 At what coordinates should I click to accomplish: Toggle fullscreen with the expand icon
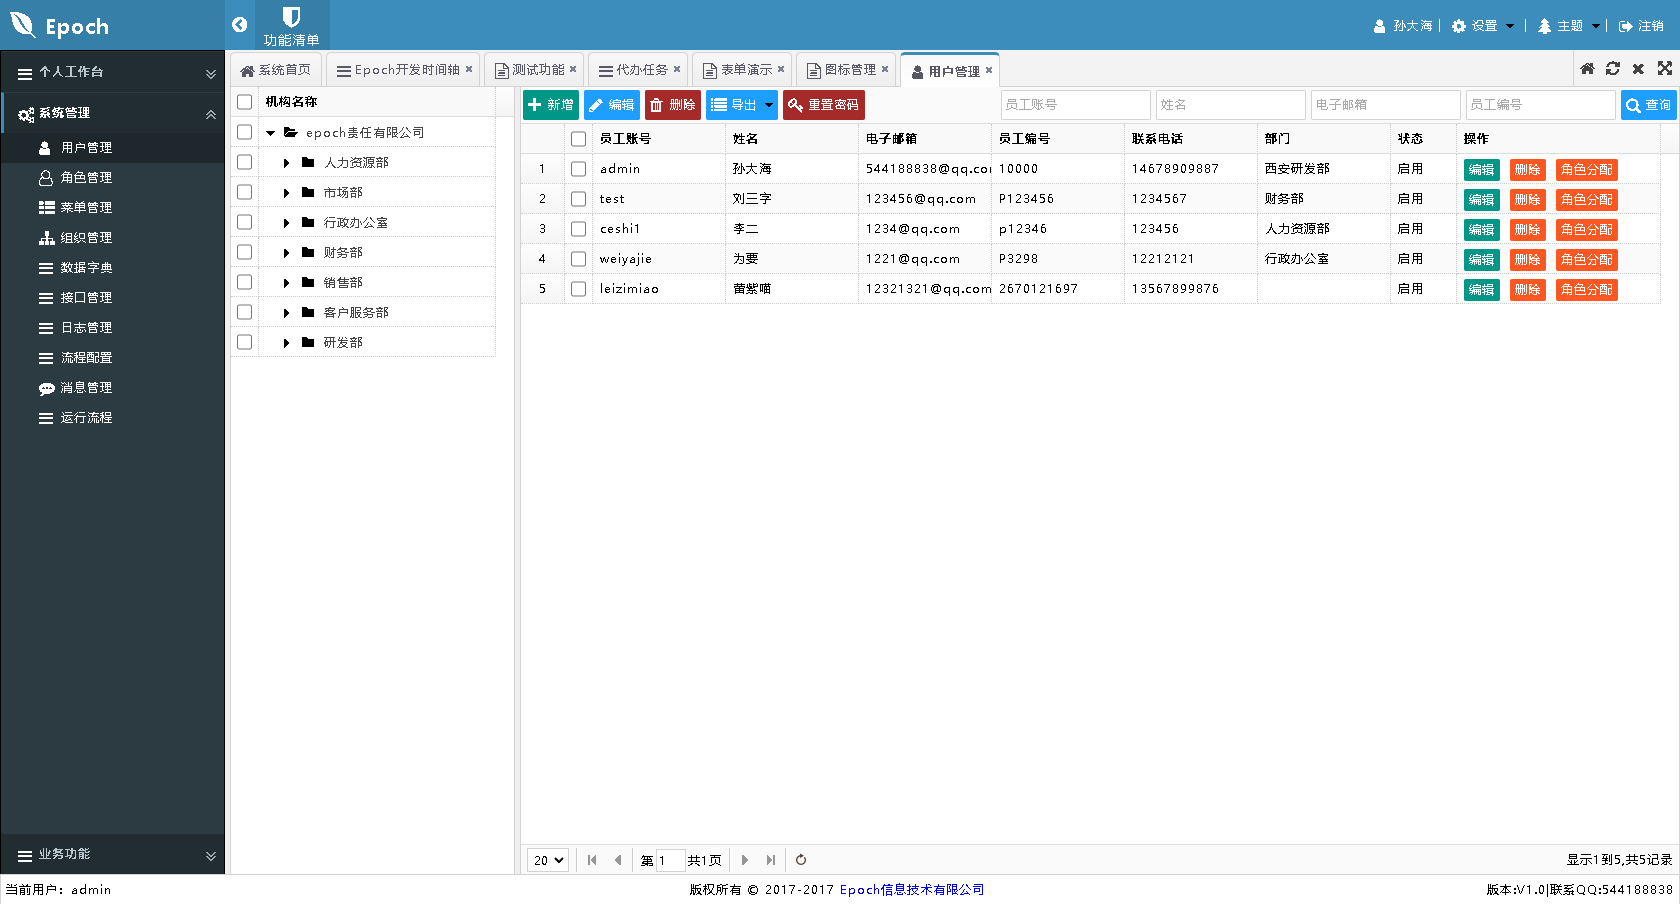tap(1665, 68)
